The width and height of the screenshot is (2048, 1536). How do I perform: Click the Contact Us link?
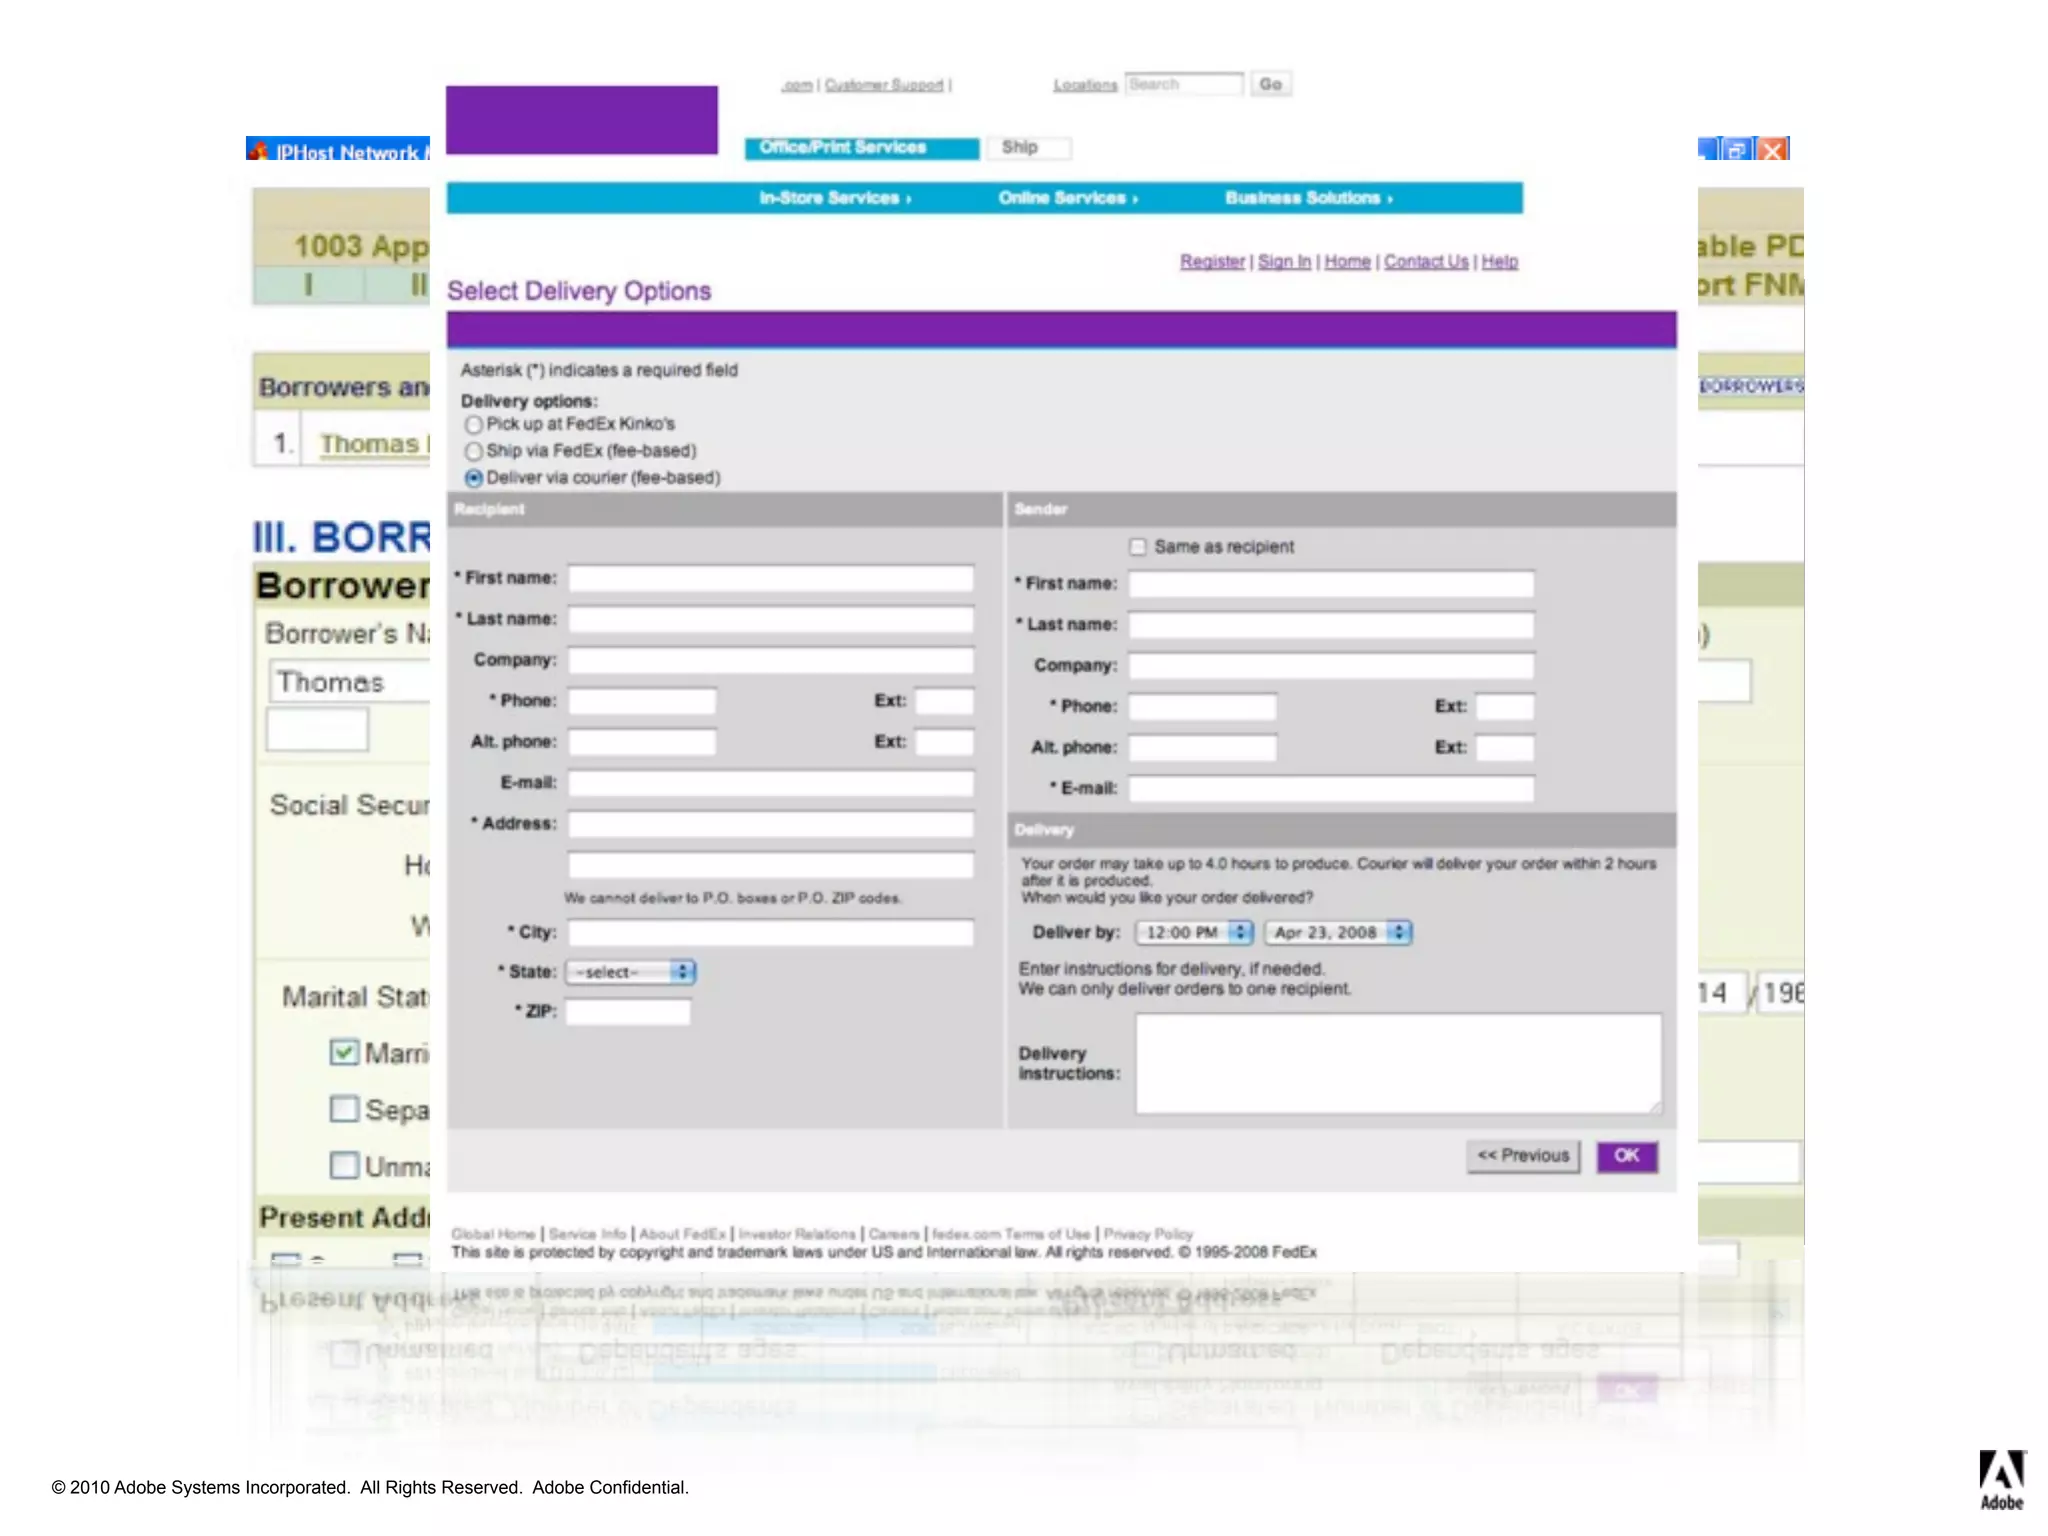pos(1426,262)
